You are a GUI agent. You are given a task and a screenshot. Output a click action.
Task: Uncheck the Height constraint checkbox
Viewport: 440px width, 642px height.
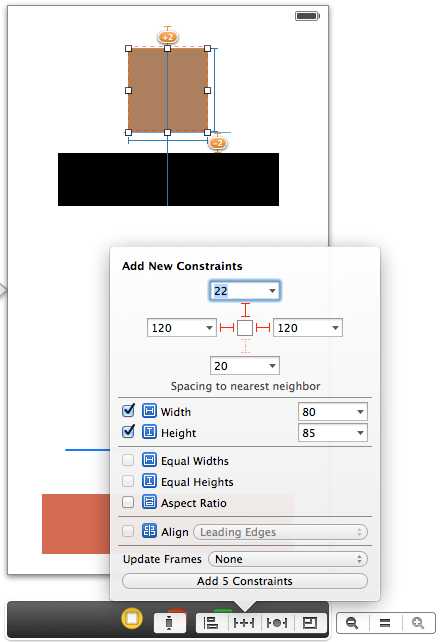coord(128,431)
